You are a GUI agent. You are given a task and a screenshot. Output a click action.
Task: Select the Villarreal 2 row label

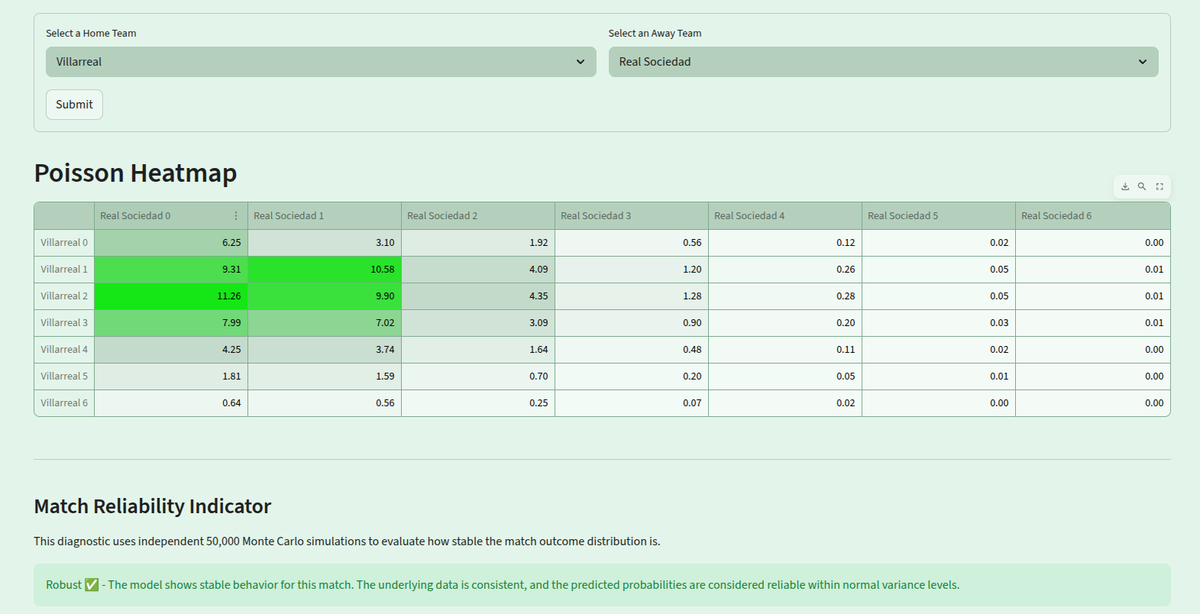(64, 296)
